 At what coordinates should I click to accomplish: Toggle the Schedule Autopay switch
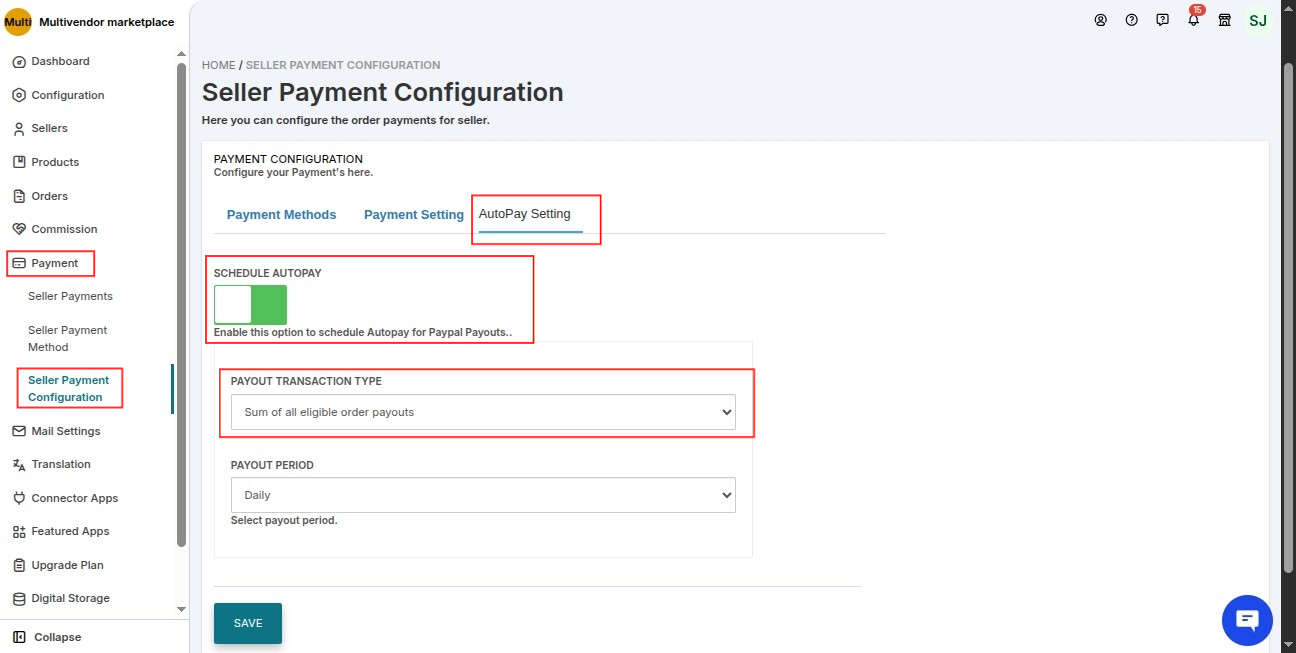tap(250, 305)
